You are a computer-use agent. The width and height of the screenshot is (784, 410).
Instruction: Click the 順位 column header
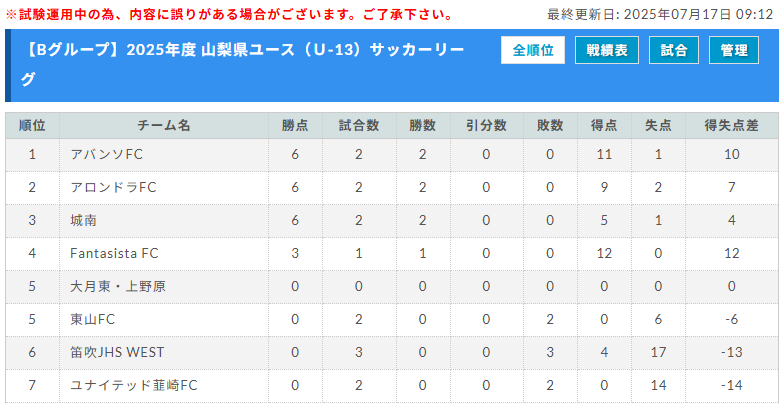[x=32, y=126]
